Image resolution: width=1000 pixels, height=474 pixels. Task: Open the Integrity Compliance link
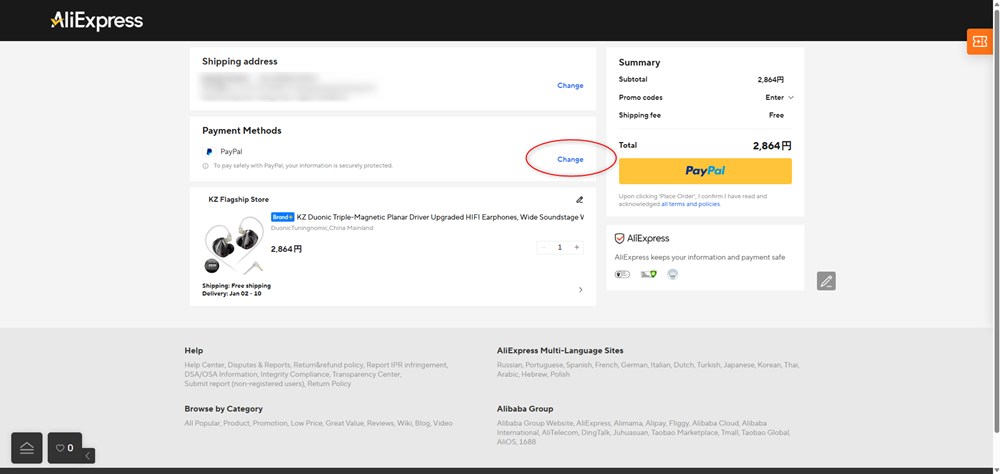(x=294, y=374)
